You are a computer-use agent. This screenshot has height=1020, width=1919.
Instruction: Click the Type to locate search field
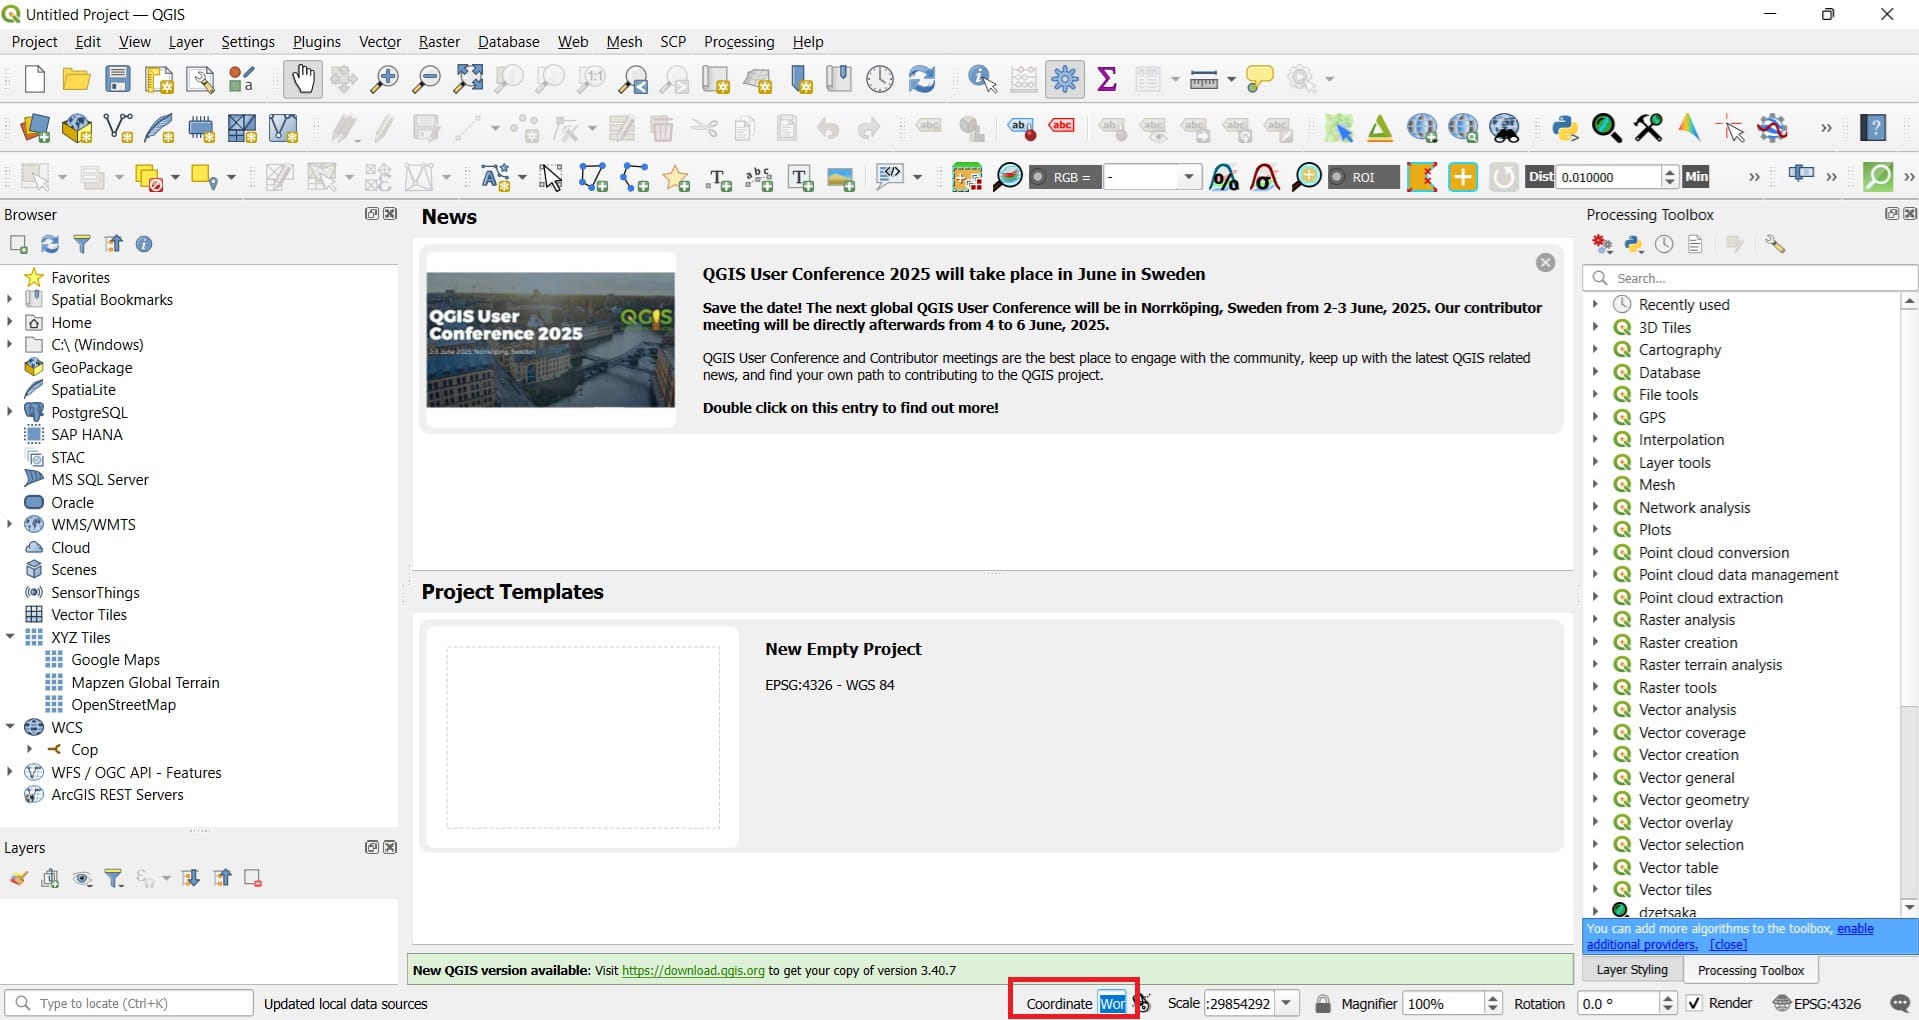(129, 1003)
